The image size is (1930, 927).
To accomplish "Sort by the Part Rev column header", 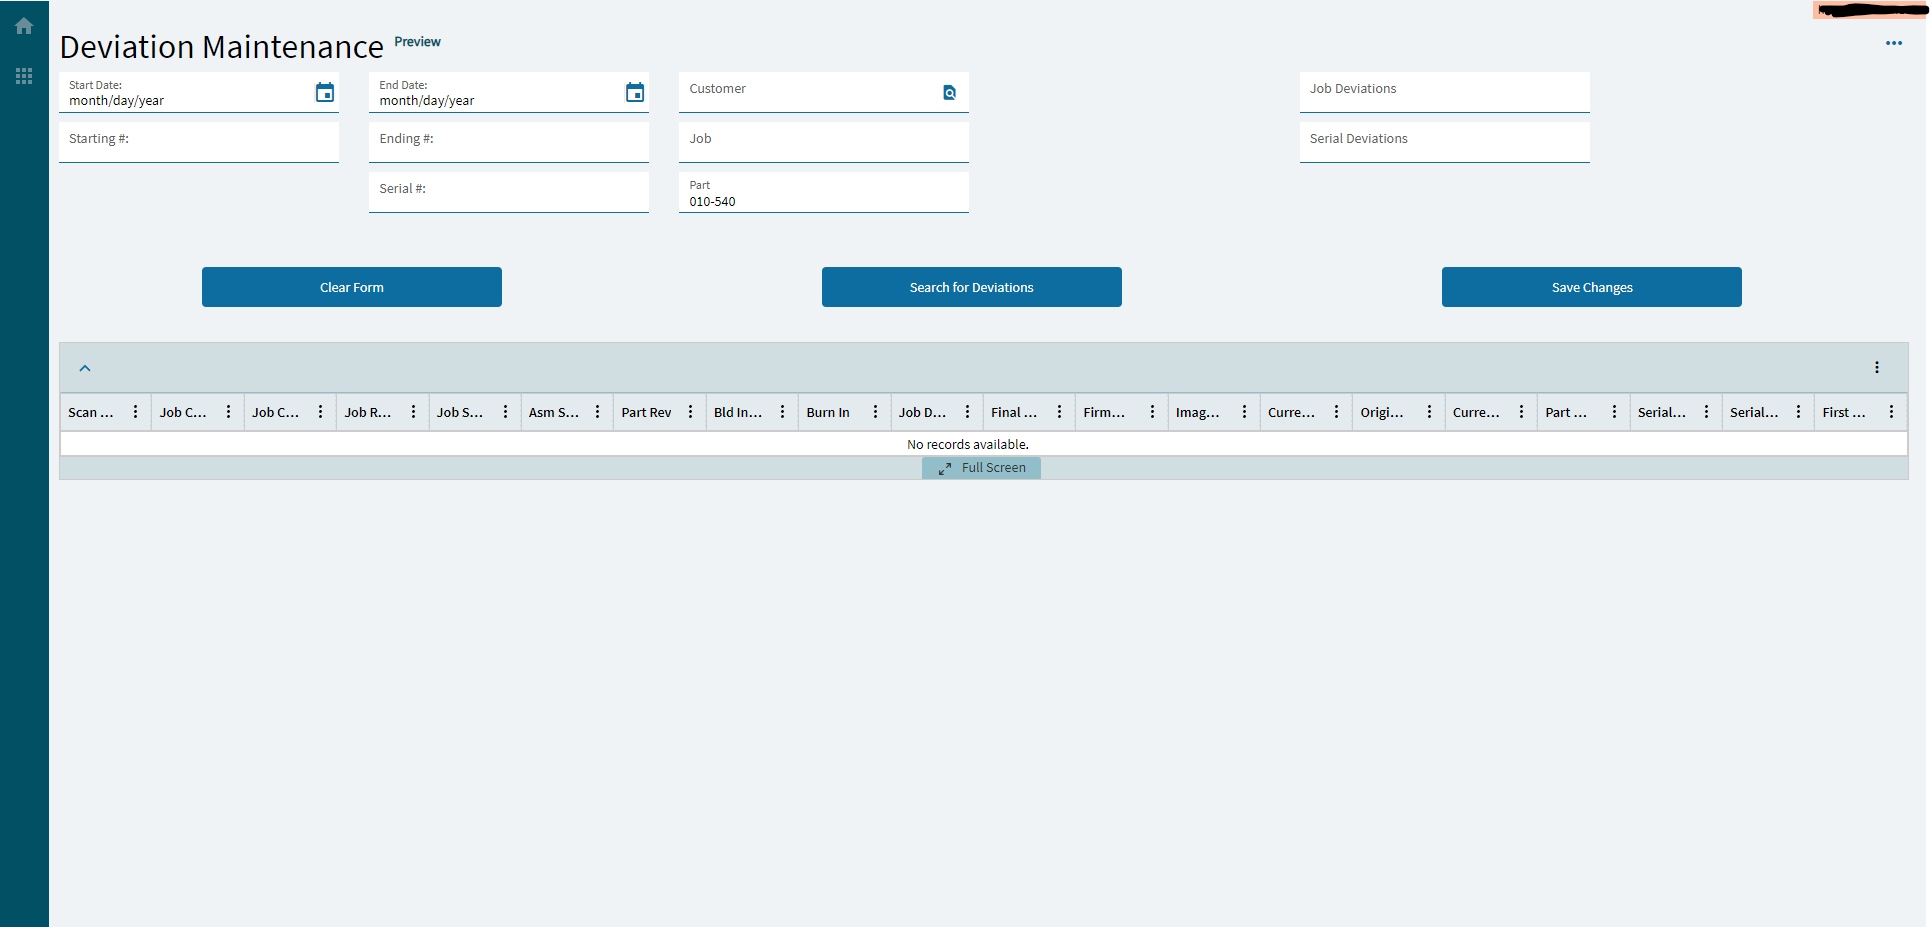I will [647, 412].
